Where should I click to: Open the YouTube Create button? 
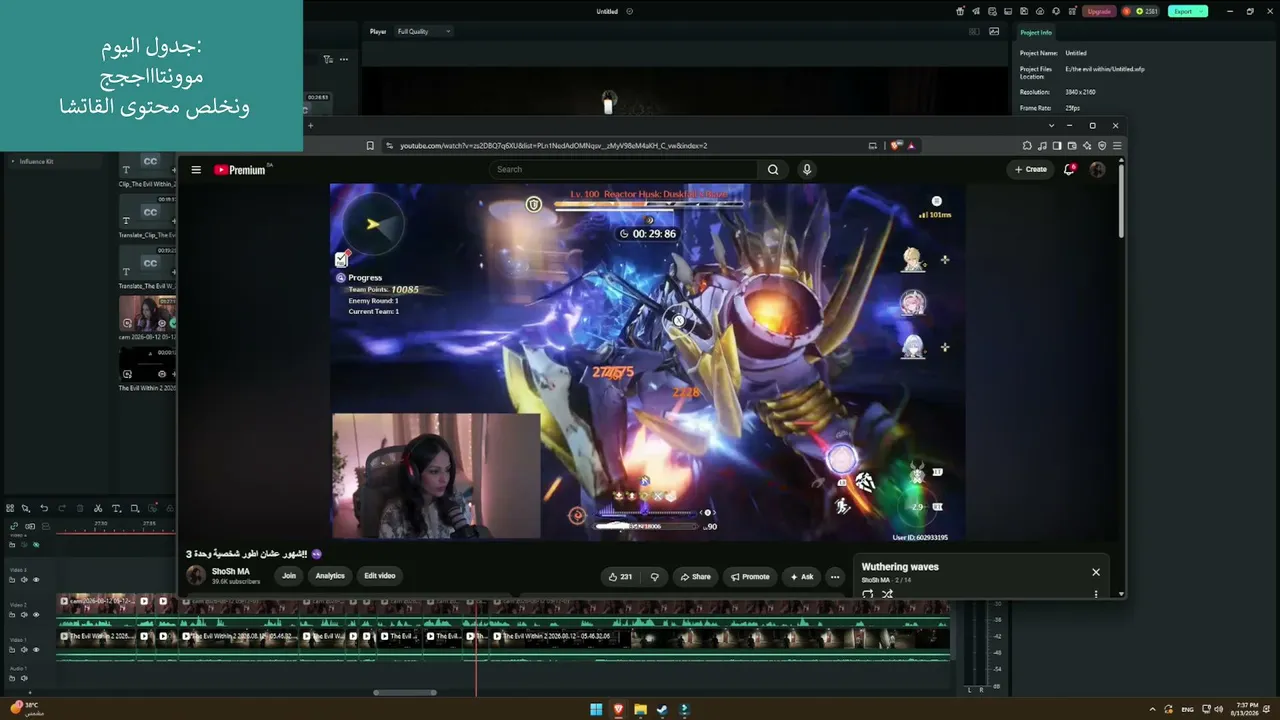tap(1031, 169)
